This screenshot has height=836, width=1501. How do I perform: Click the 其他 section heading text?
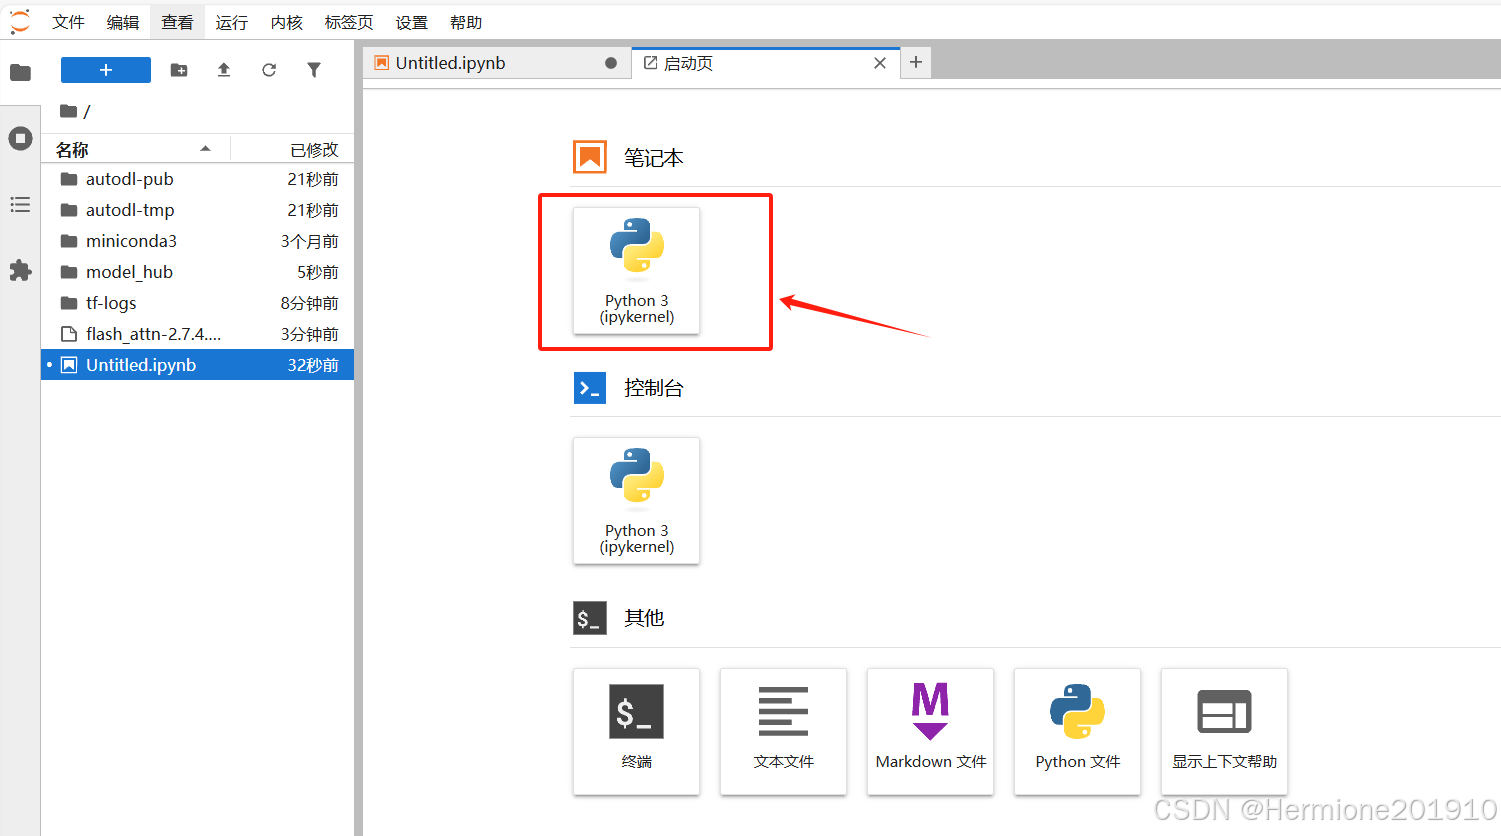[644, 618]
